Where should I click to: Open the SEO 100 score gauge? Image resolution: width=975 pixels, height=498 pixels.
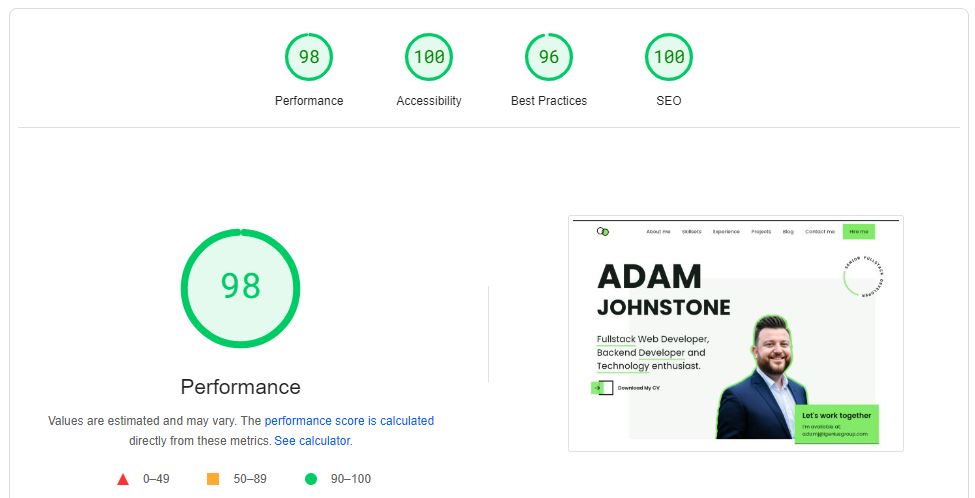[x=669, y=57]
